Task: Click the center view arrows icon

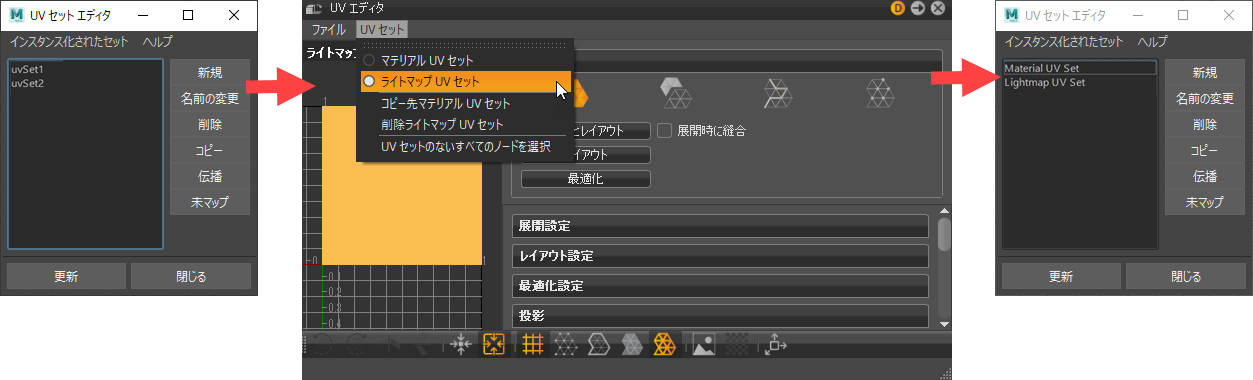Action: (x=460, y=345)
